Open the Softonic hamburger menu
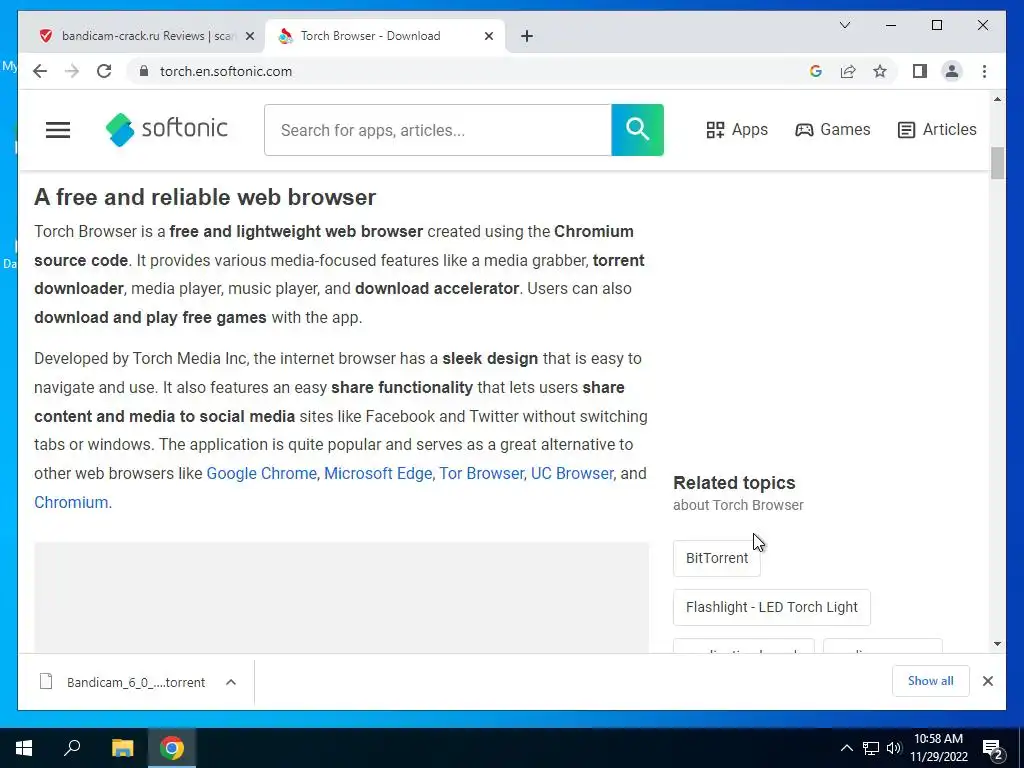Image resolution: width=1024 pixels, height=768 pixels. (57, 130)
